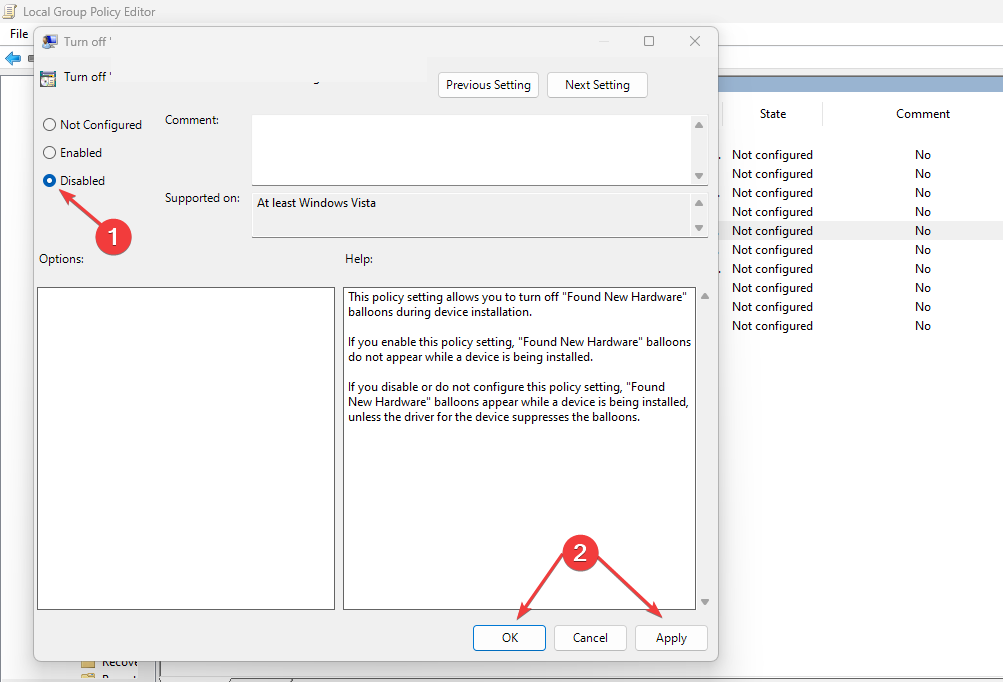Click Comment box scroll up arrow

coord(699,125)
